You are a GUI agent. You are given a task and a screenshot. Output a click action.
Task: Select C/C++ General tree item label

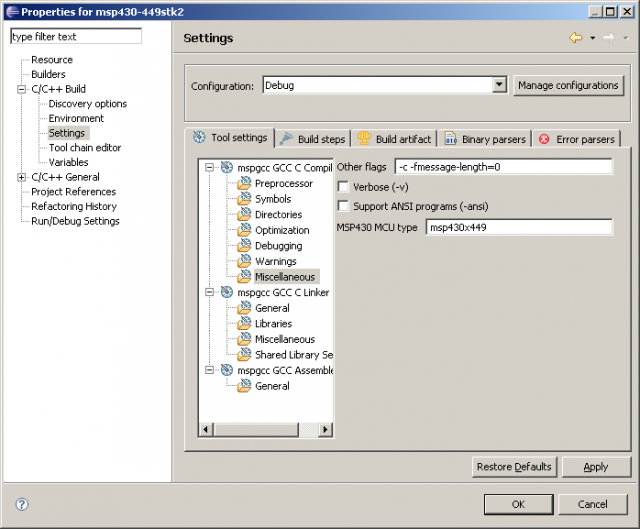tap(65, 177)
